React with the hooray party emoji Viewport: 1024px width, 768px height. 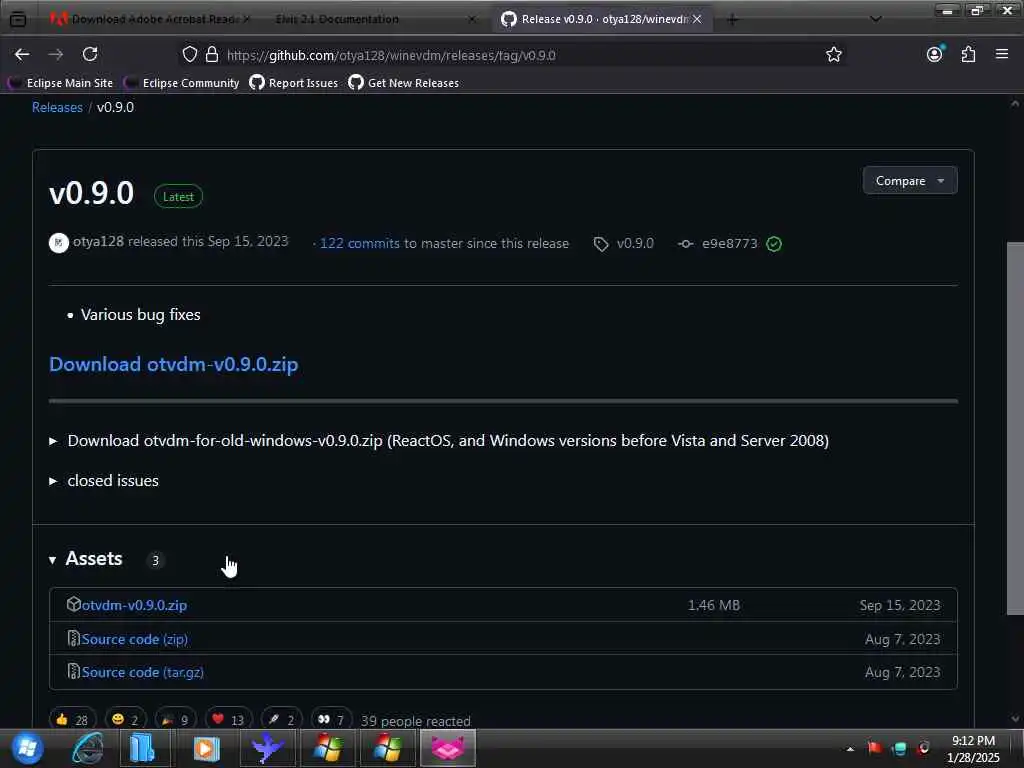[x=175, y=720]
